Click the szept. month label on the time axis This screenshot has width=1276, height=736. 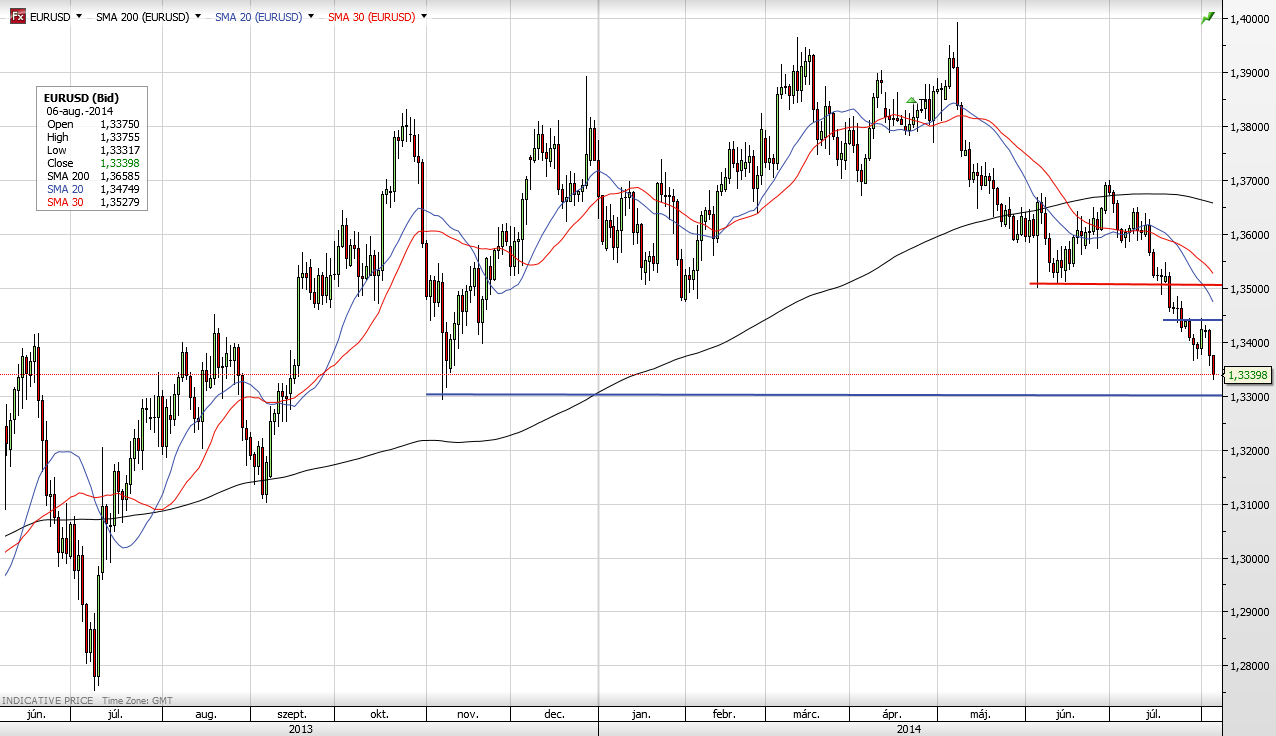pos(292,715)
